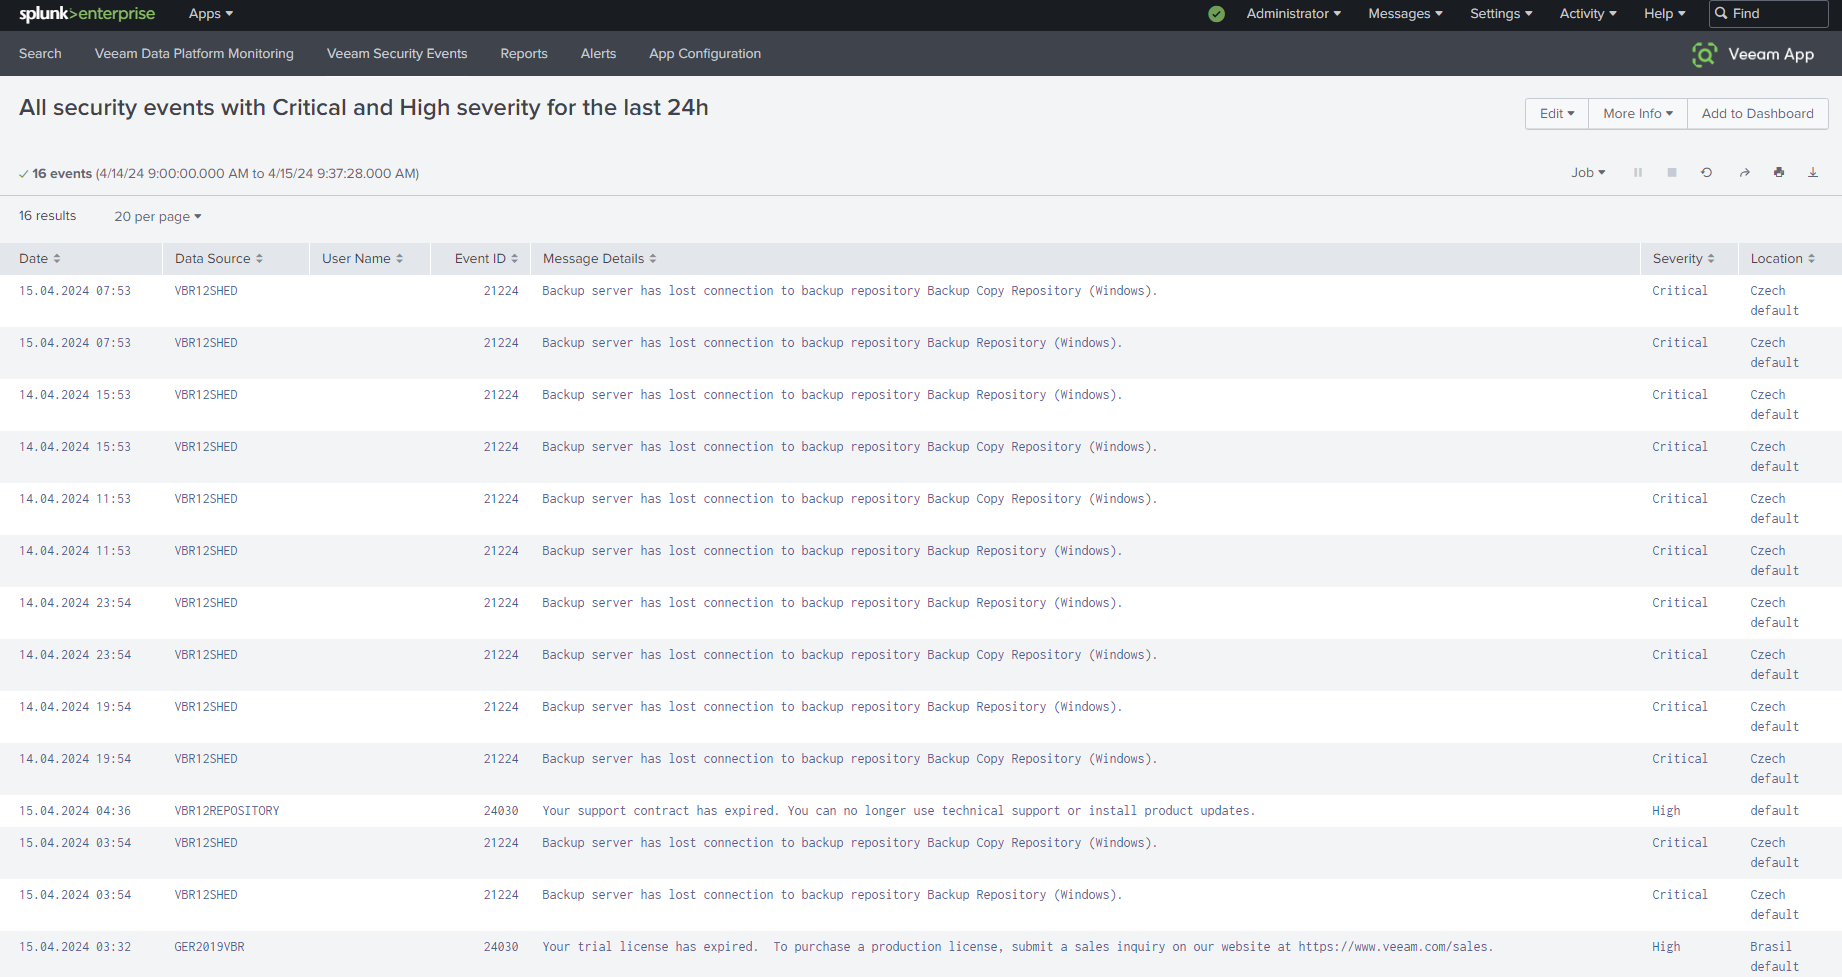1842x977 pixels.
Task: Click the 15.04.2024 04:36 date cell
Action: [x=75, y=811]
